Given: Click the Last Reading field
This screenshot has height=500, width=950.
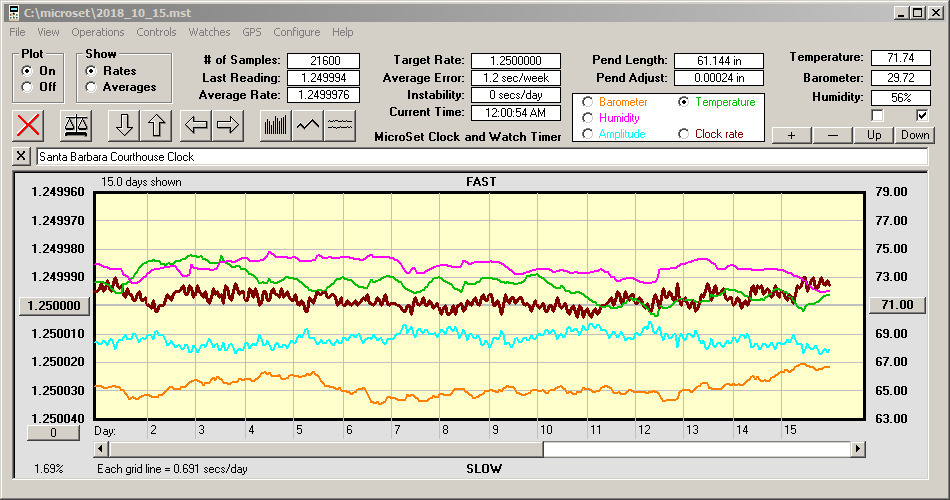Looking at the screenshot, I should [x=324, y=78].
